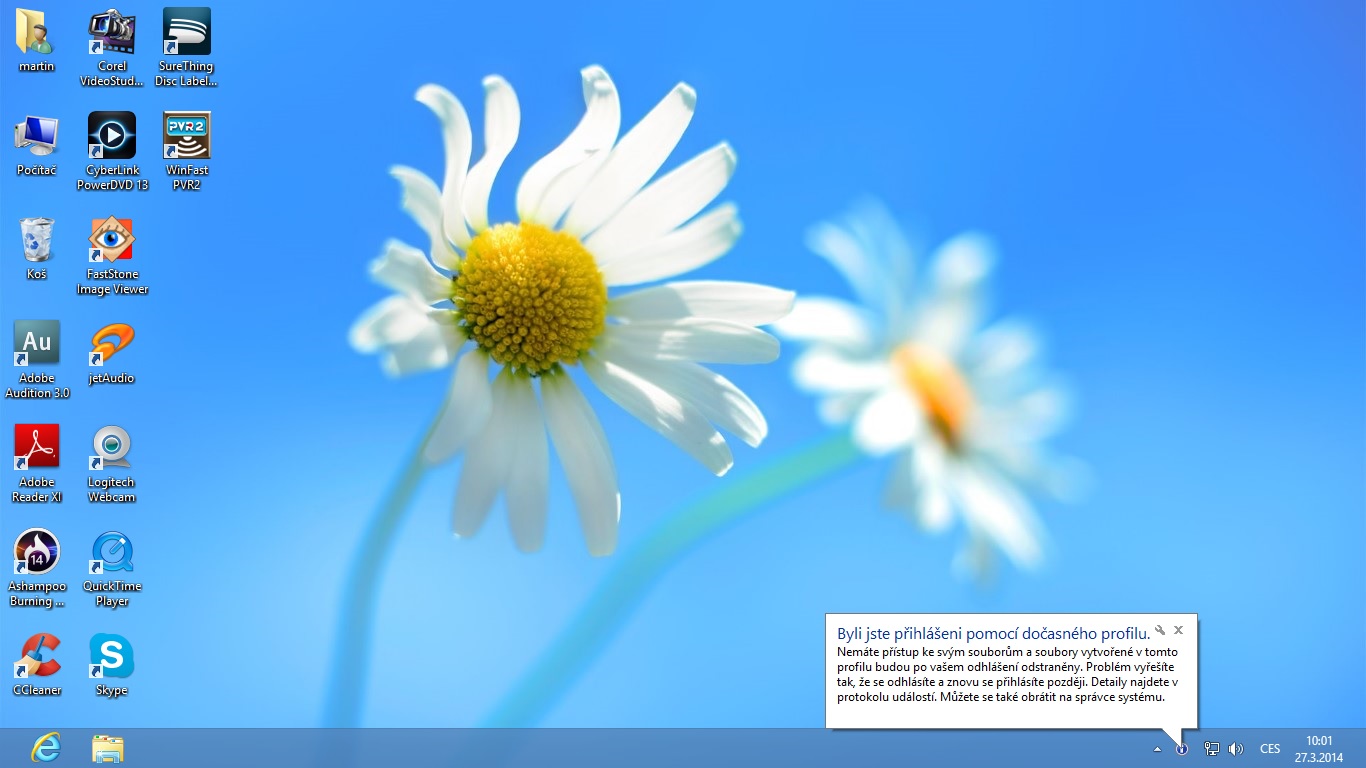This screenshot has width=1366, height=768.
Task: Select the jetAudio desktop shortcut
Action: coord(112,352)
